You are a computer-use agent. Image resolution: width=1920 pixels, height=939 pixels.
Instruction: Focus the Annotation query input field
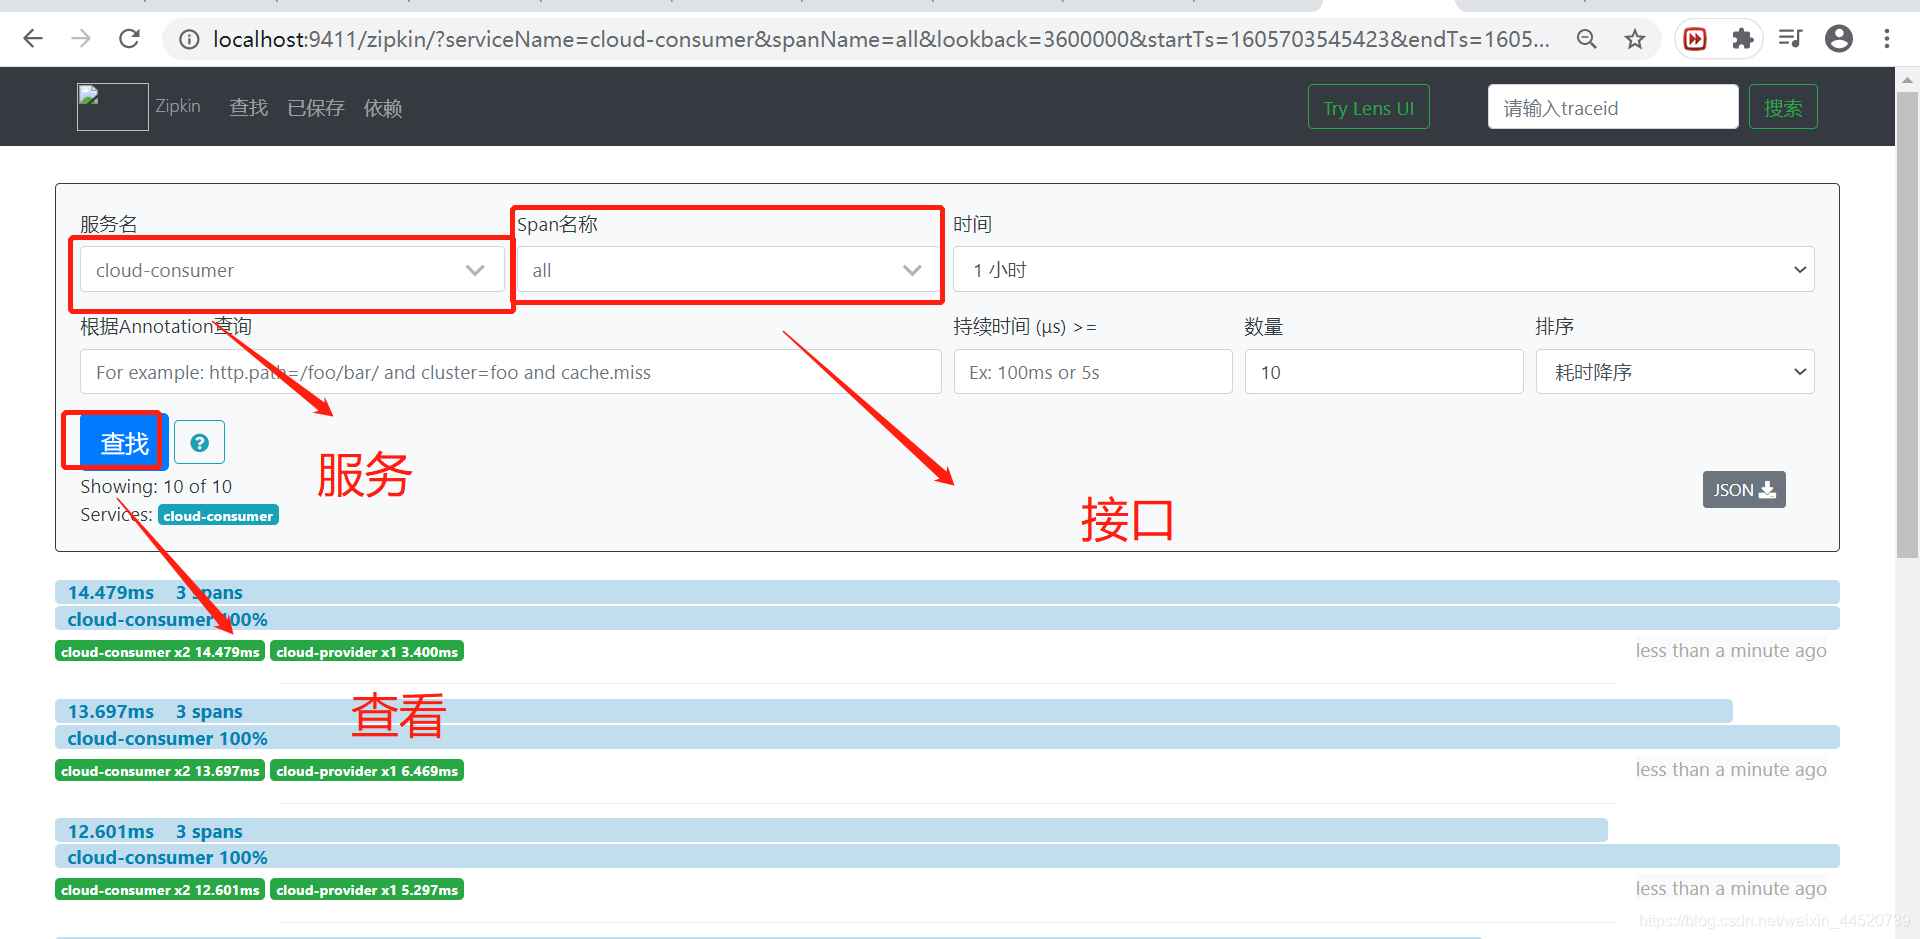point(510,372)
